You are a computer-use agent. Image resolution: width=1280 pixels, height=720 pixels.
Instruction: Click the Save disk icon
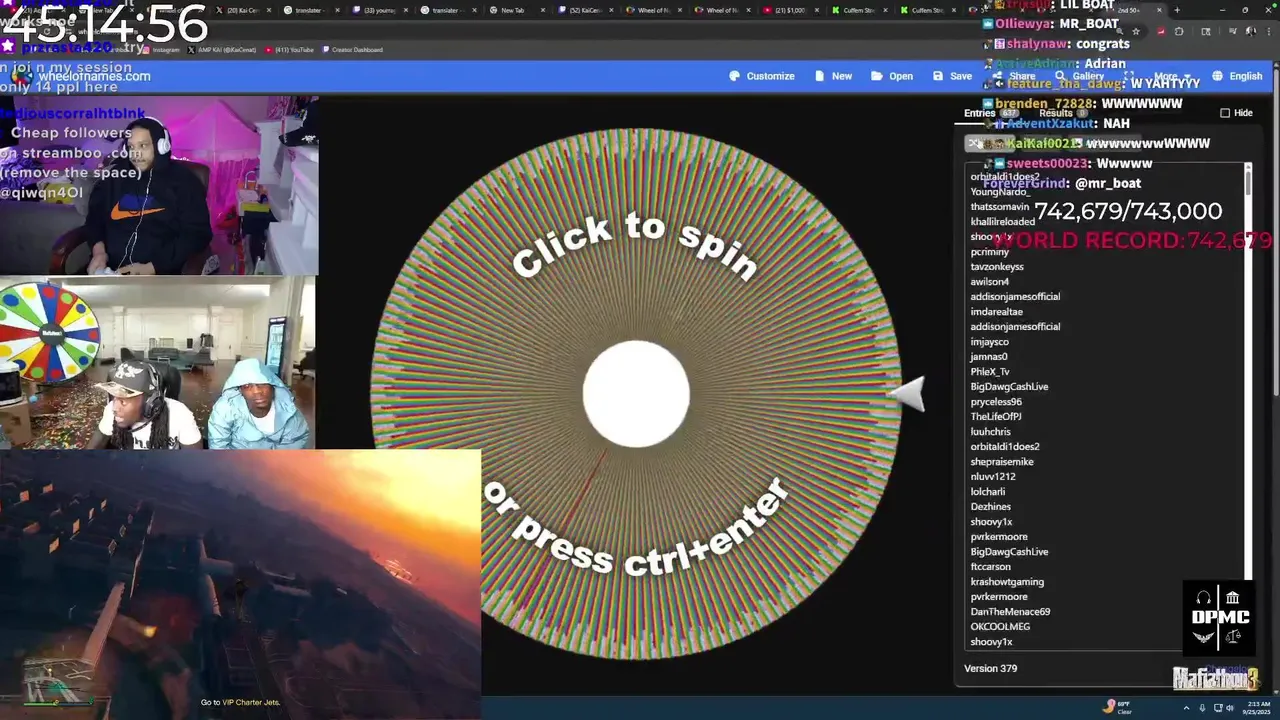tap(938, 76)
